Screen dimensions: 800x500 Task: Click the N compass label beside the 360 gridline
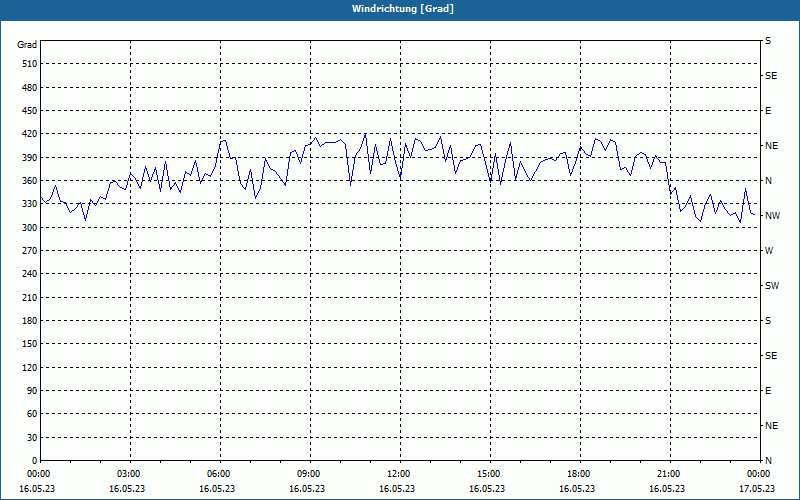click(769, 181)
